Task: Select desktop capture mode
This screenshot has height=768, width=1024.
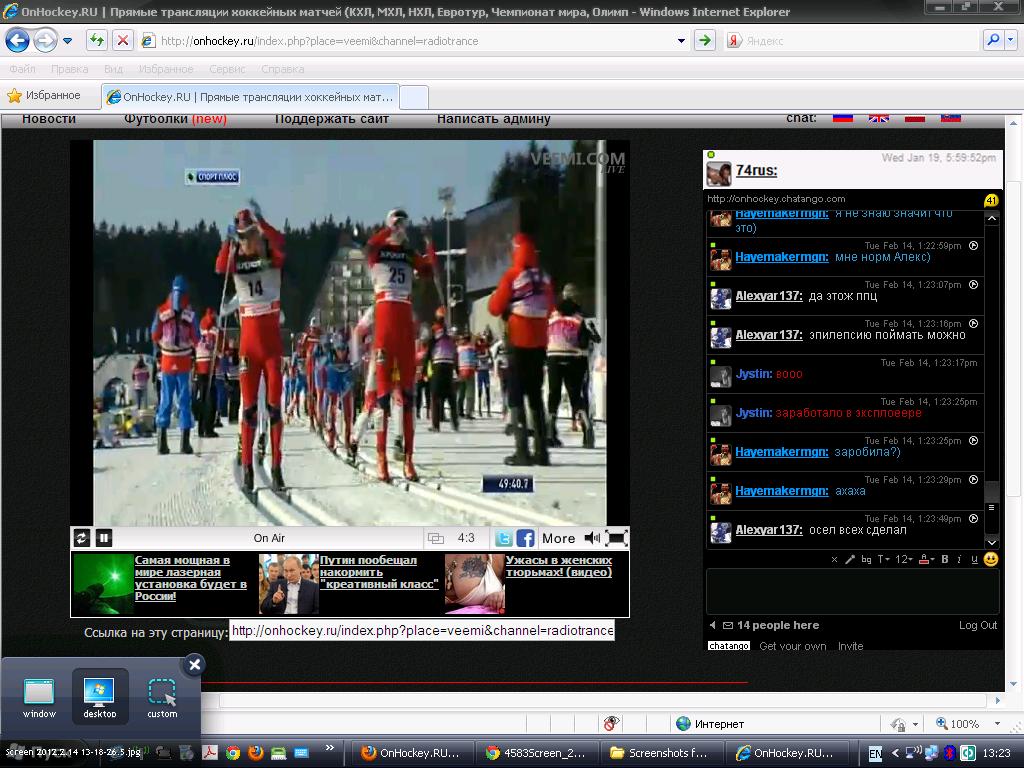Action: tap(100, 696)
